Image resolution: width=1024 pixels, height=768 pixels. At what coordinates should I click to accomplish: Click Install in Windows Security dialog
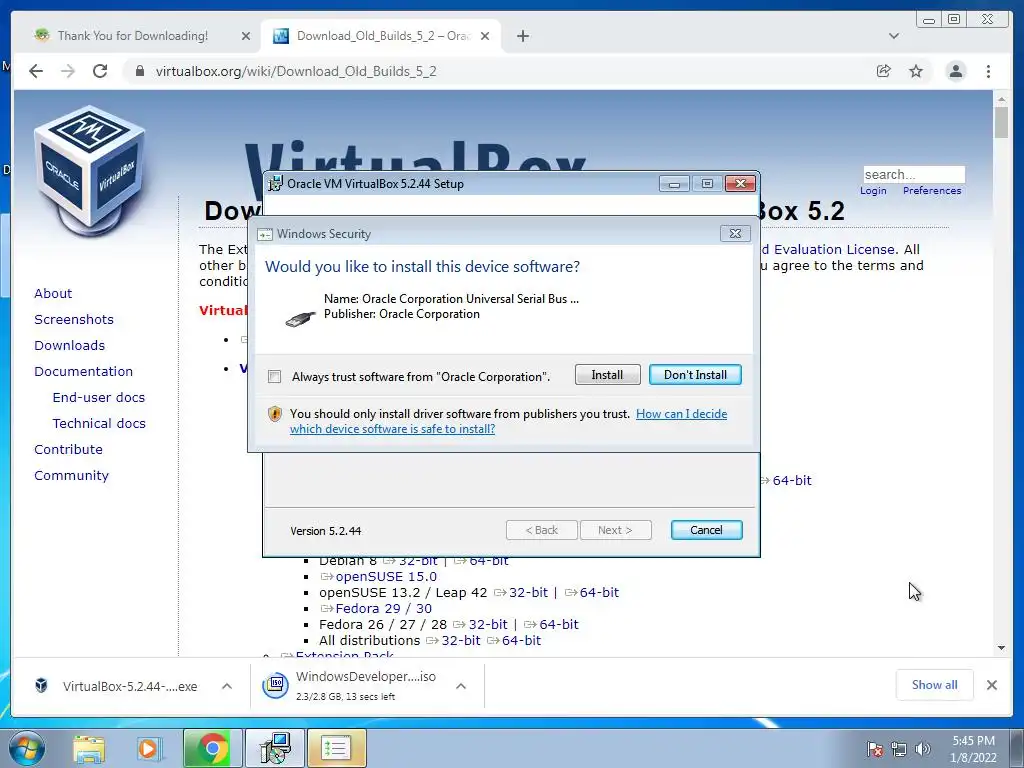[607, 375]
